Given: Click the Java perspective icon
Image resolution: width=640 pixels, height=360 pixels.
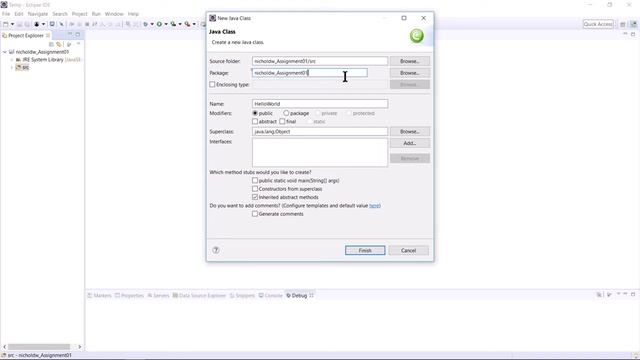Looking at the screenshot, I should click(633, 24).
